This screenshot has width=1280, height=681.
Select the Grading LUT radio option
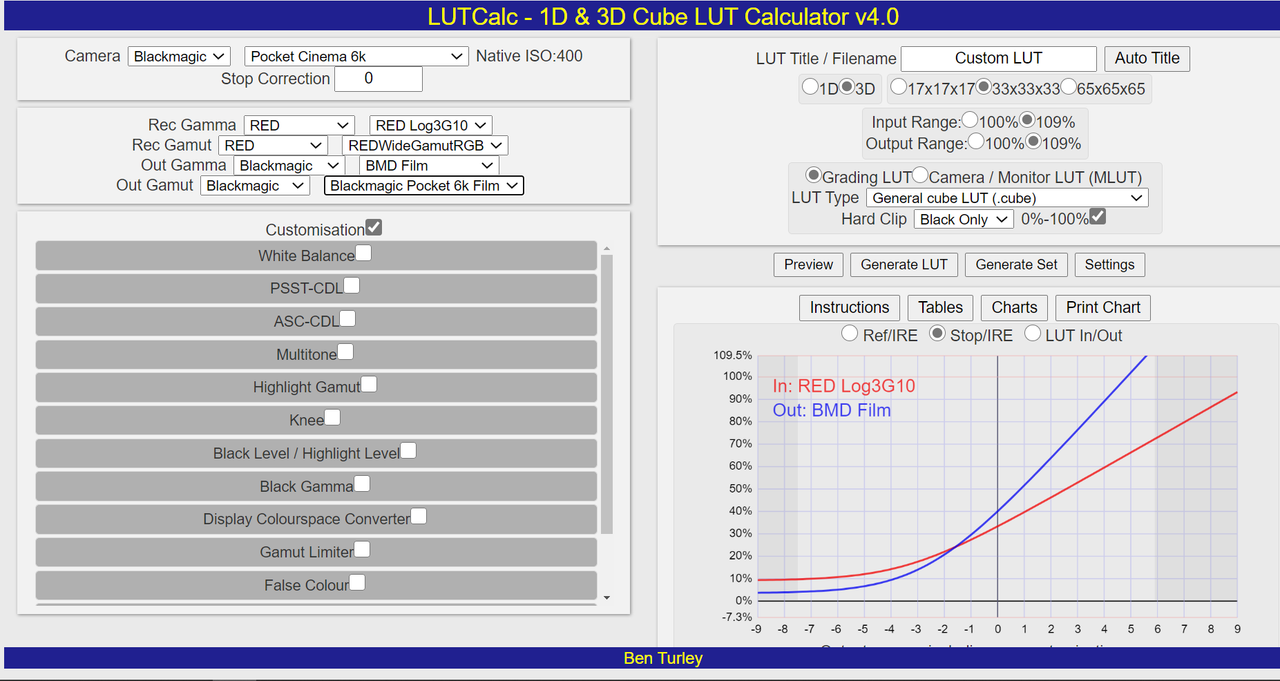(x=814, y=175)
